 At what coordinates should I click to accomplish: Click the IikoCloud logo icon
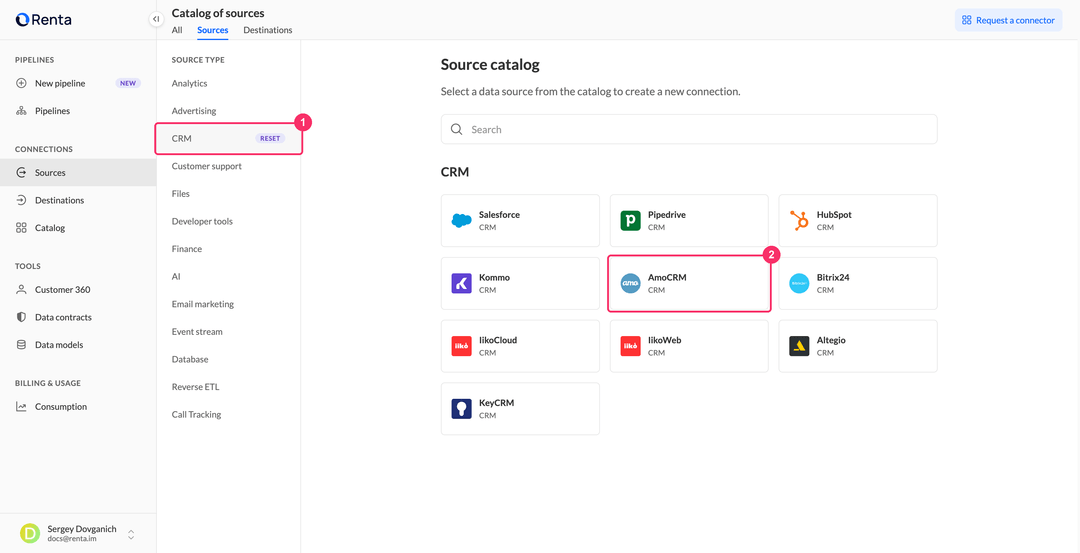tap(461, 346)
